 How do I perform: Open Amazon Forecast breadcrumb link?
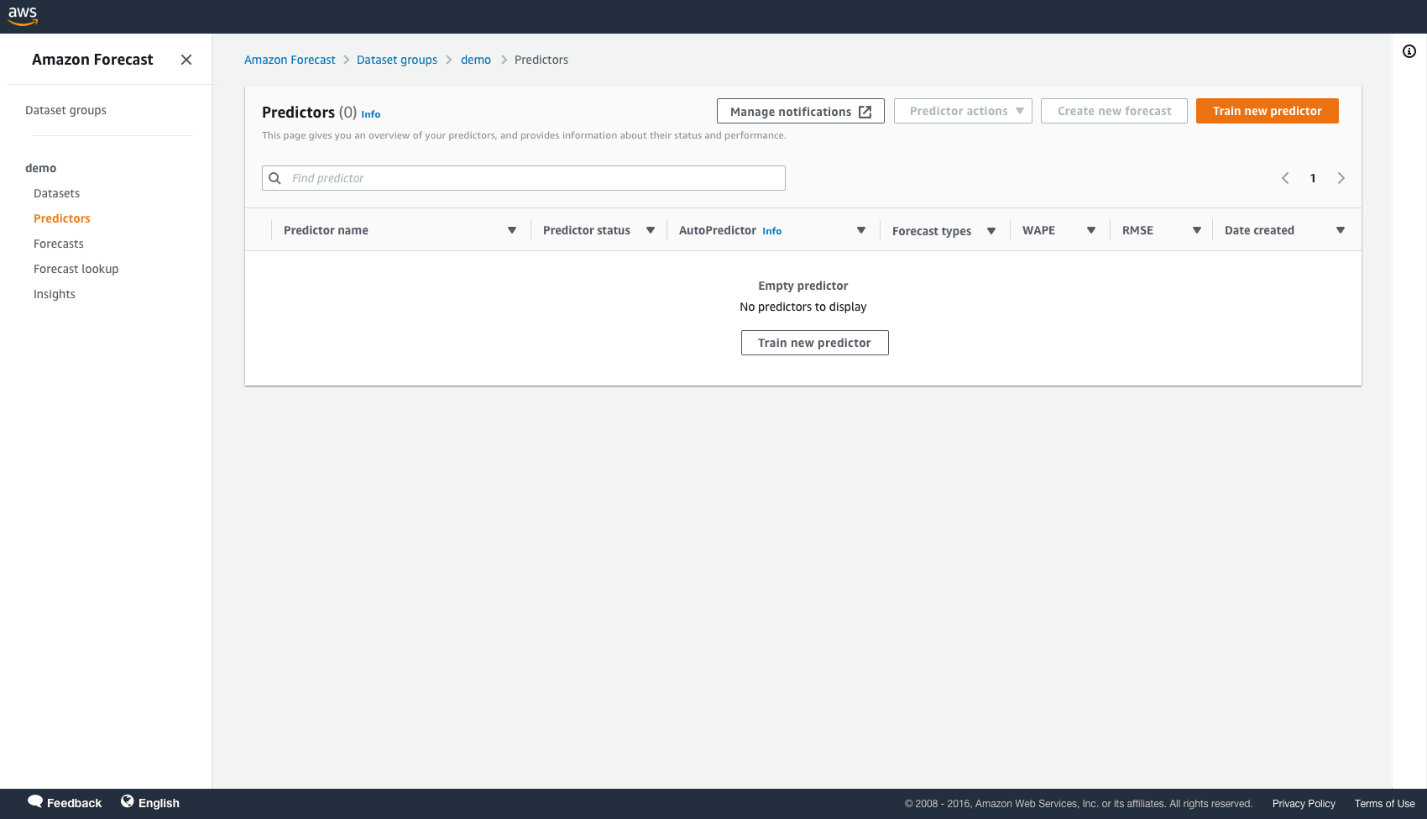[x=290, y=60]
